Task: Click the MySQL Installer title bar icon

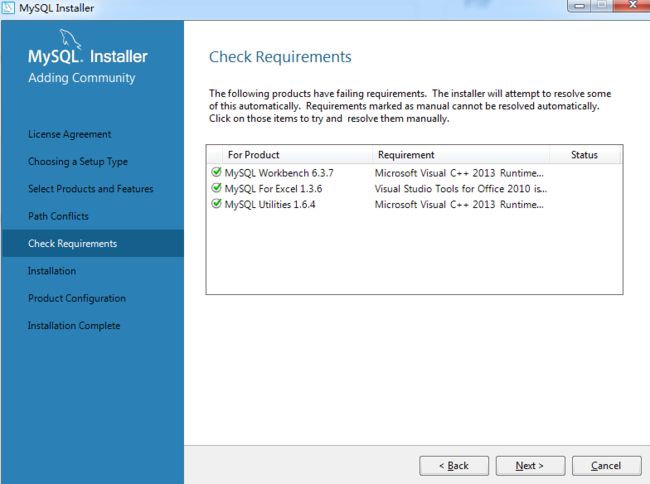Action: 8,8
